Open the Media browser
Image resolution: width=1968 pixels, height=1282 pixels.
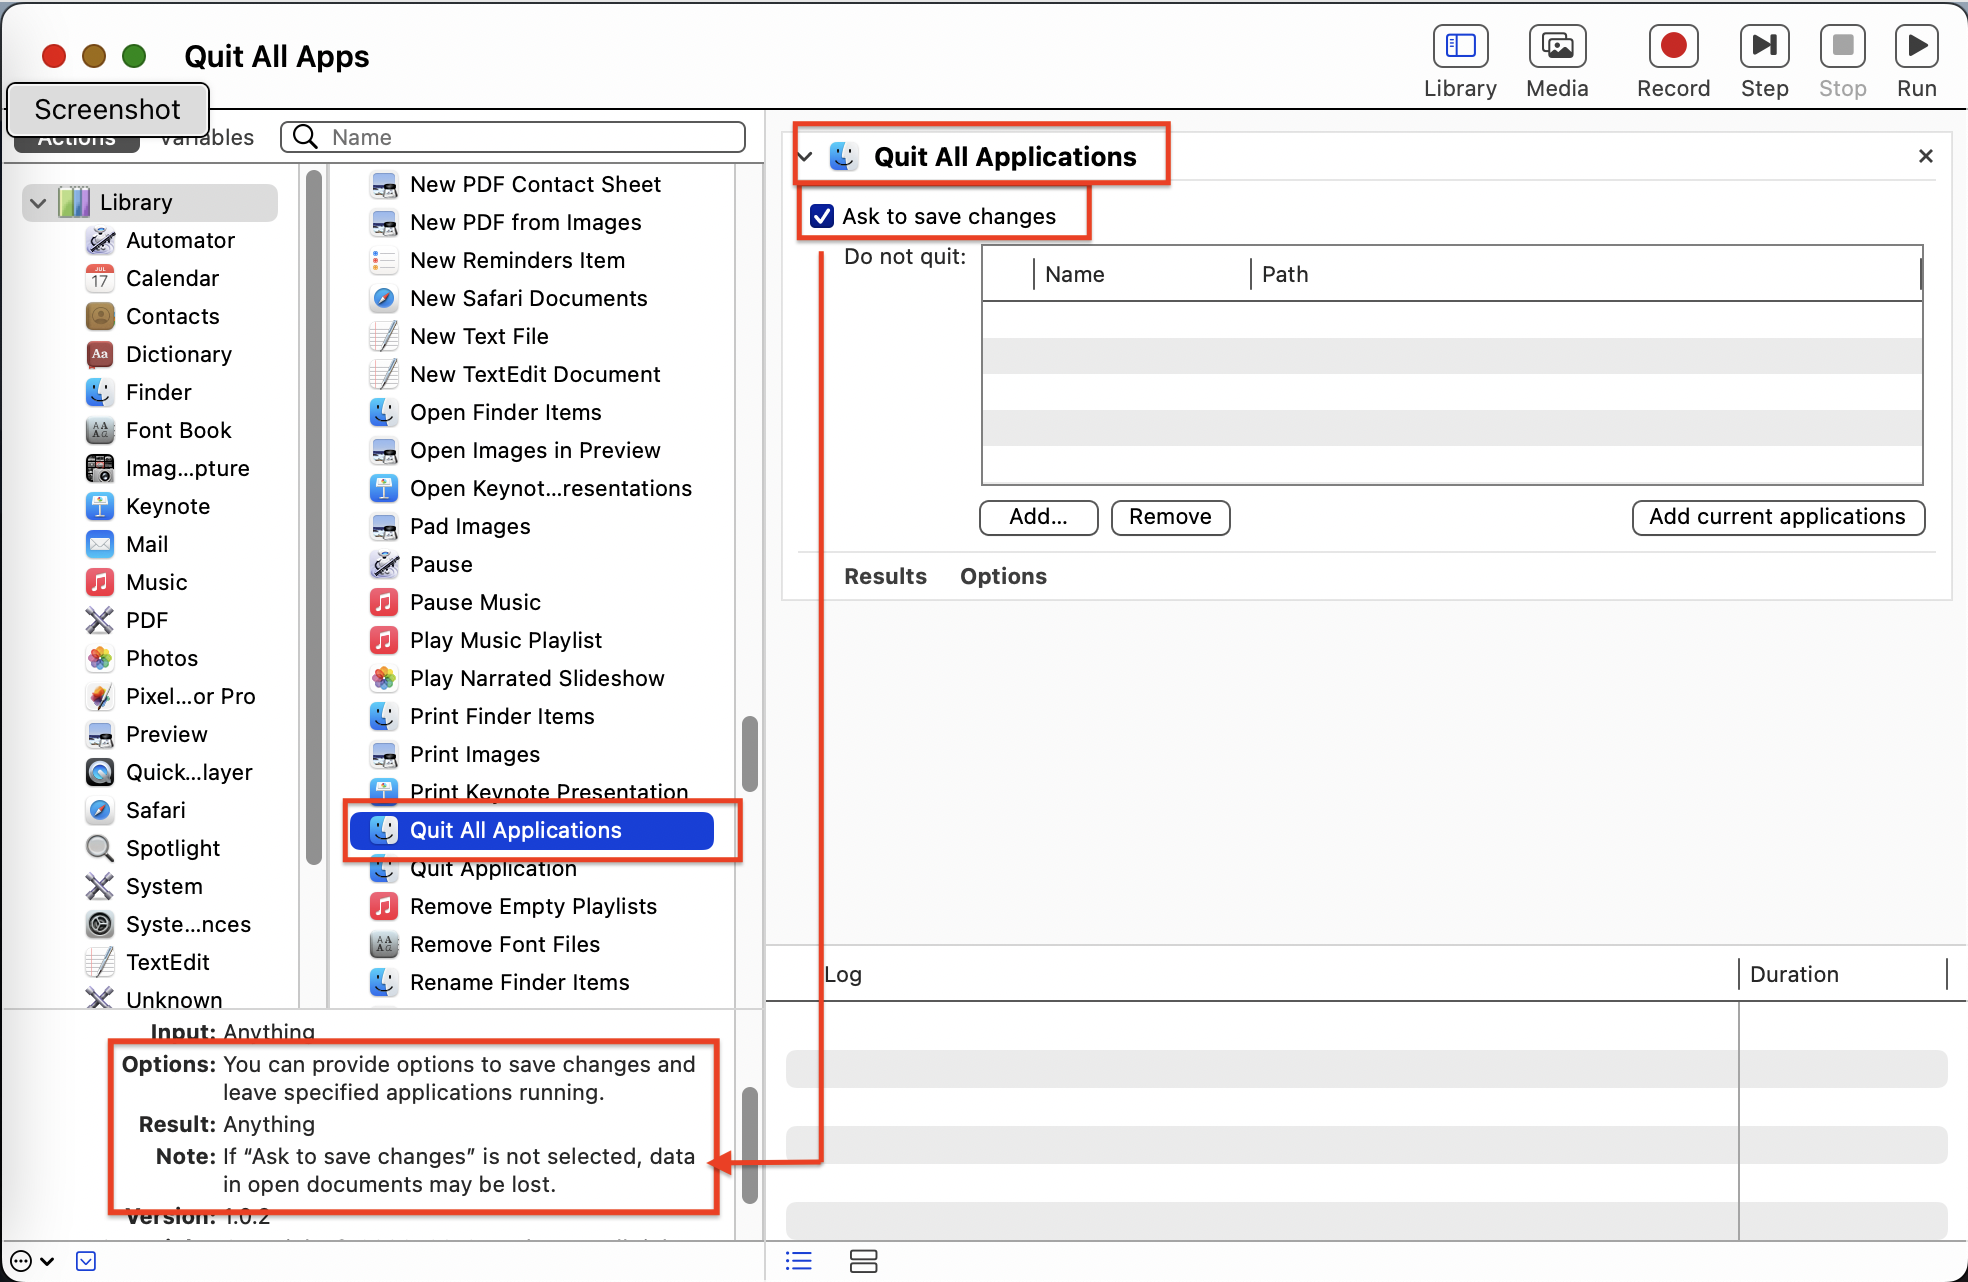(1557, 46)
